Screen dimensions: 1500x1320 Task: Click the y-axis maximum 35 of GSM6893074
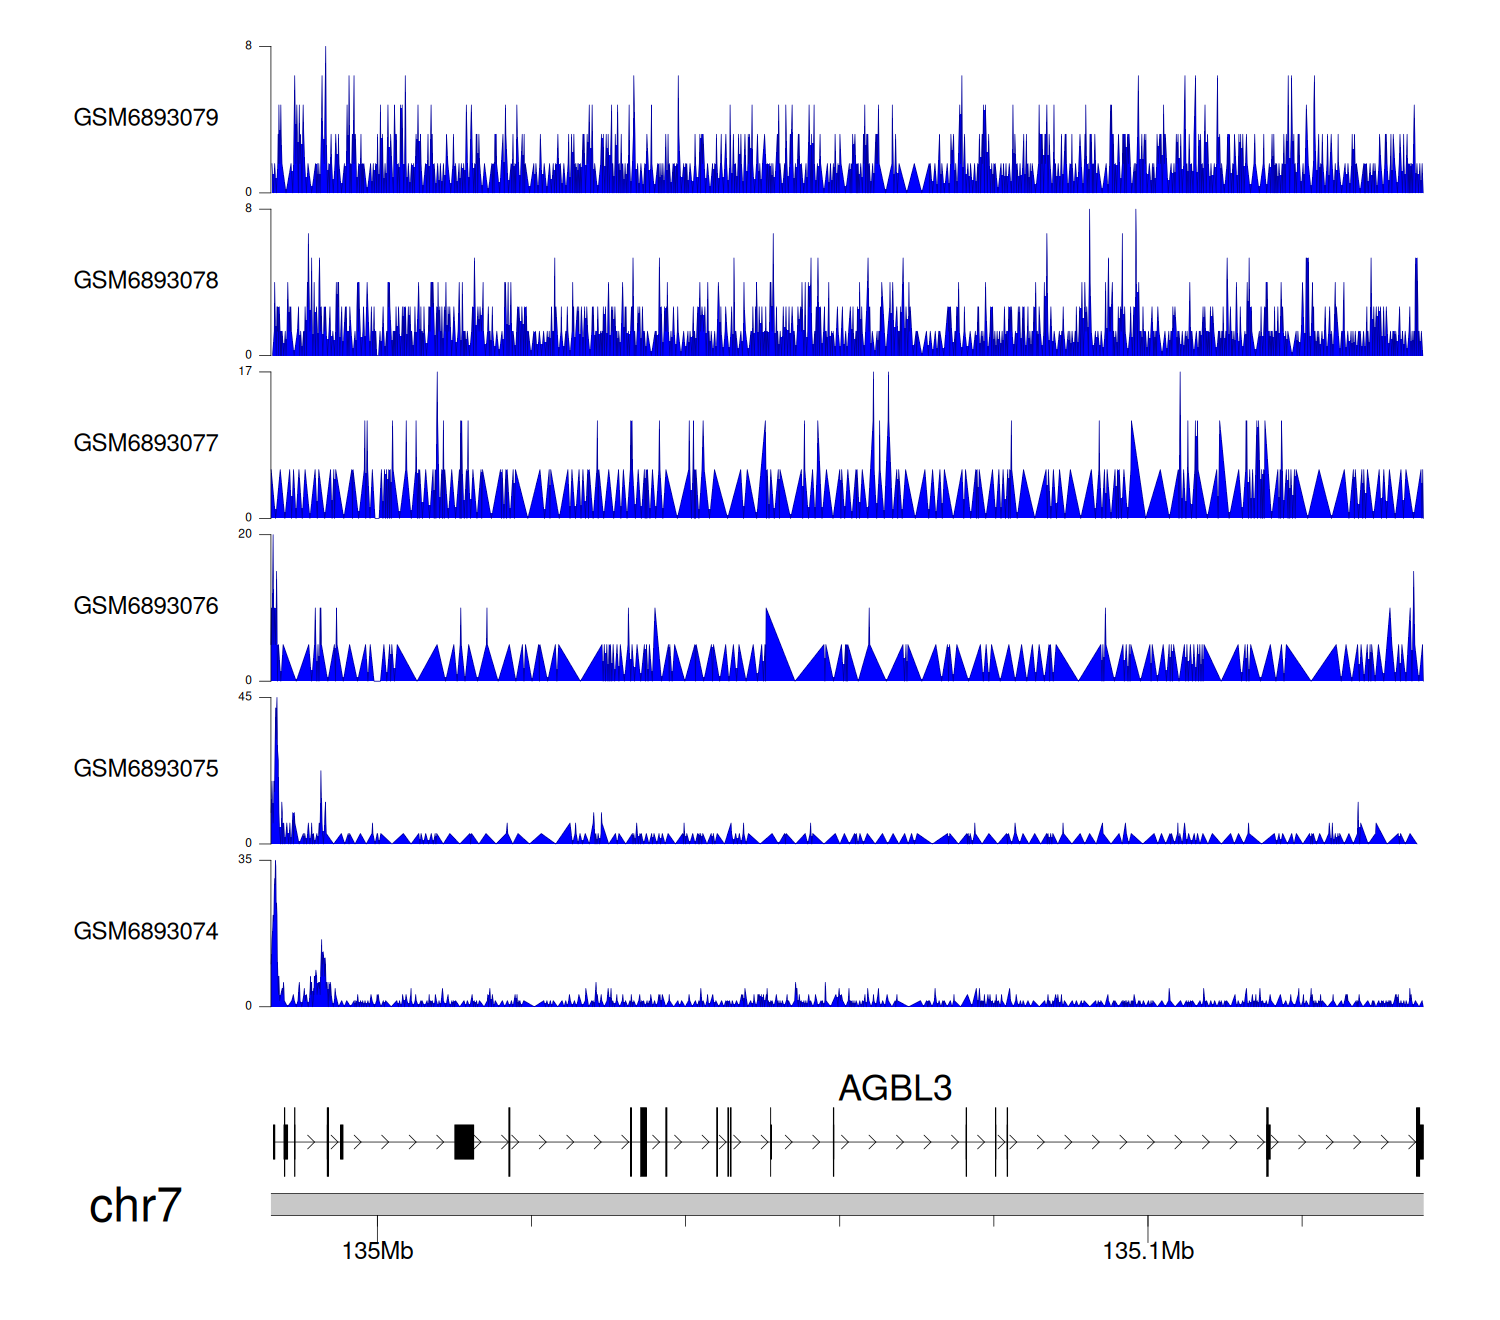click(x=245, y=860)
